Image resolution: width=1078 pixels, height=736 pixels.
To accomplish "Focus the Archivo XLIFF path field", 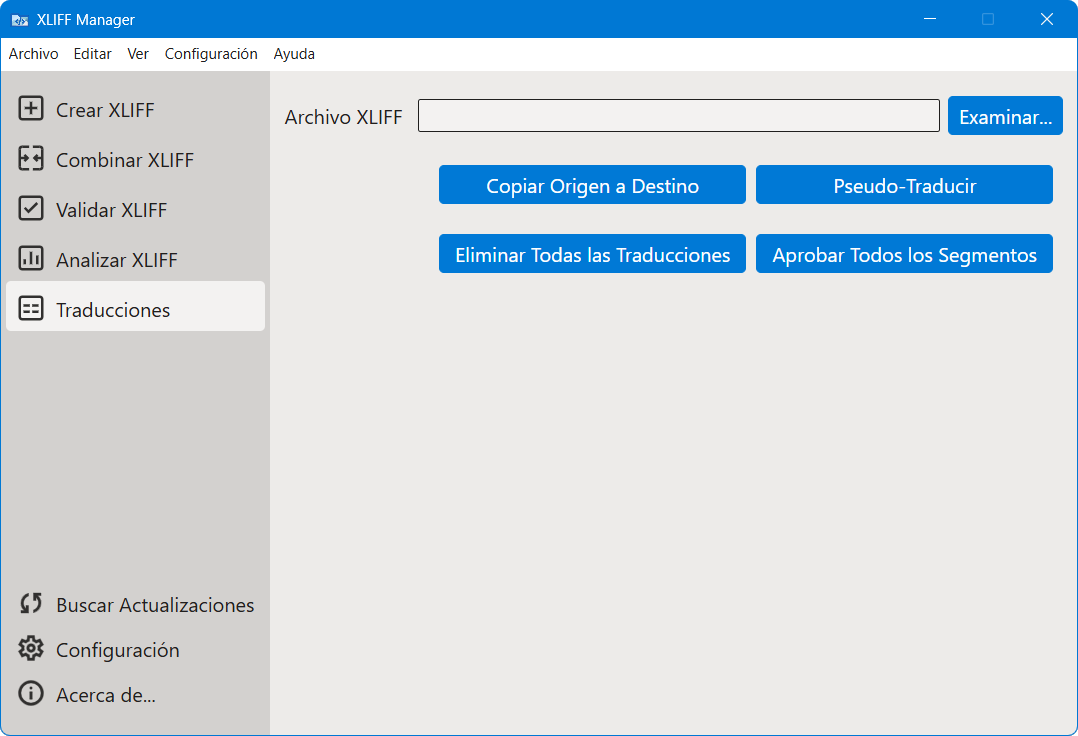I will pyautogui.click(x=679, y=115).
